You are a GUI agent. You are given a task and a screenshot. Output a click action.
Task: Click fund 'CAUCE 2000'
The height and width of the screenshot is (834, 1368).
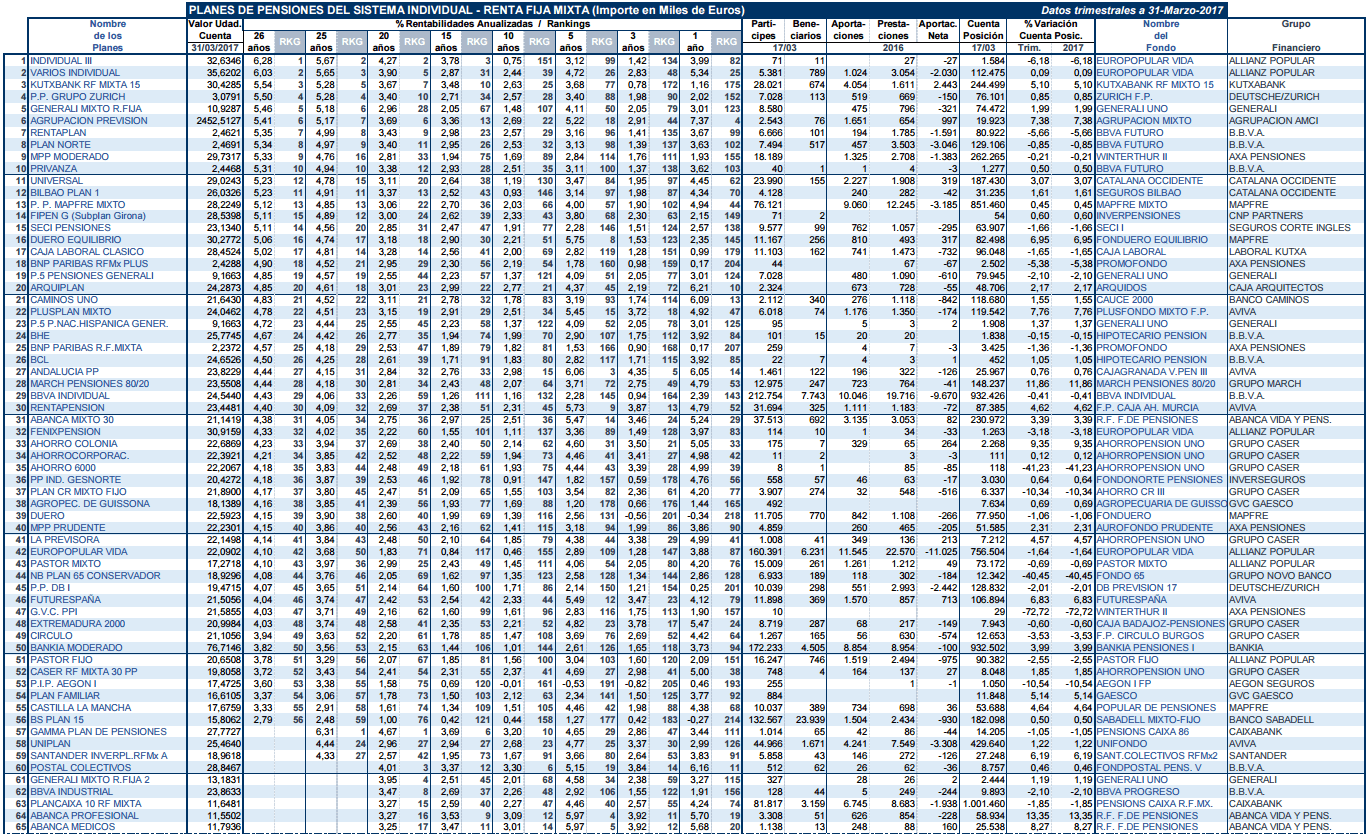pos(1123,299)
